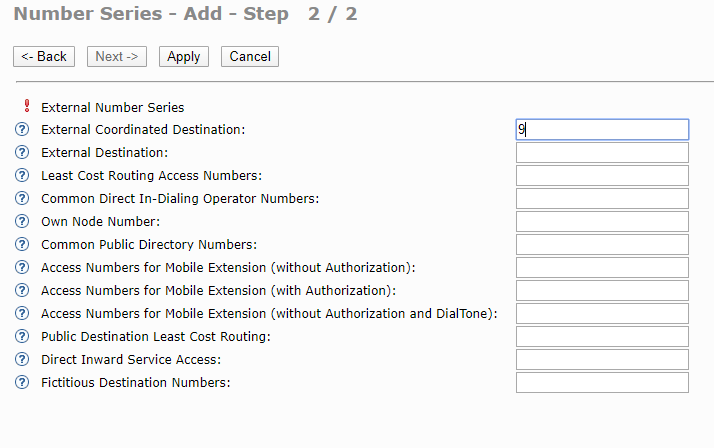Click help icon for External Coordinated Destination
The image size is (714, 448).
(x=23, y=130)
